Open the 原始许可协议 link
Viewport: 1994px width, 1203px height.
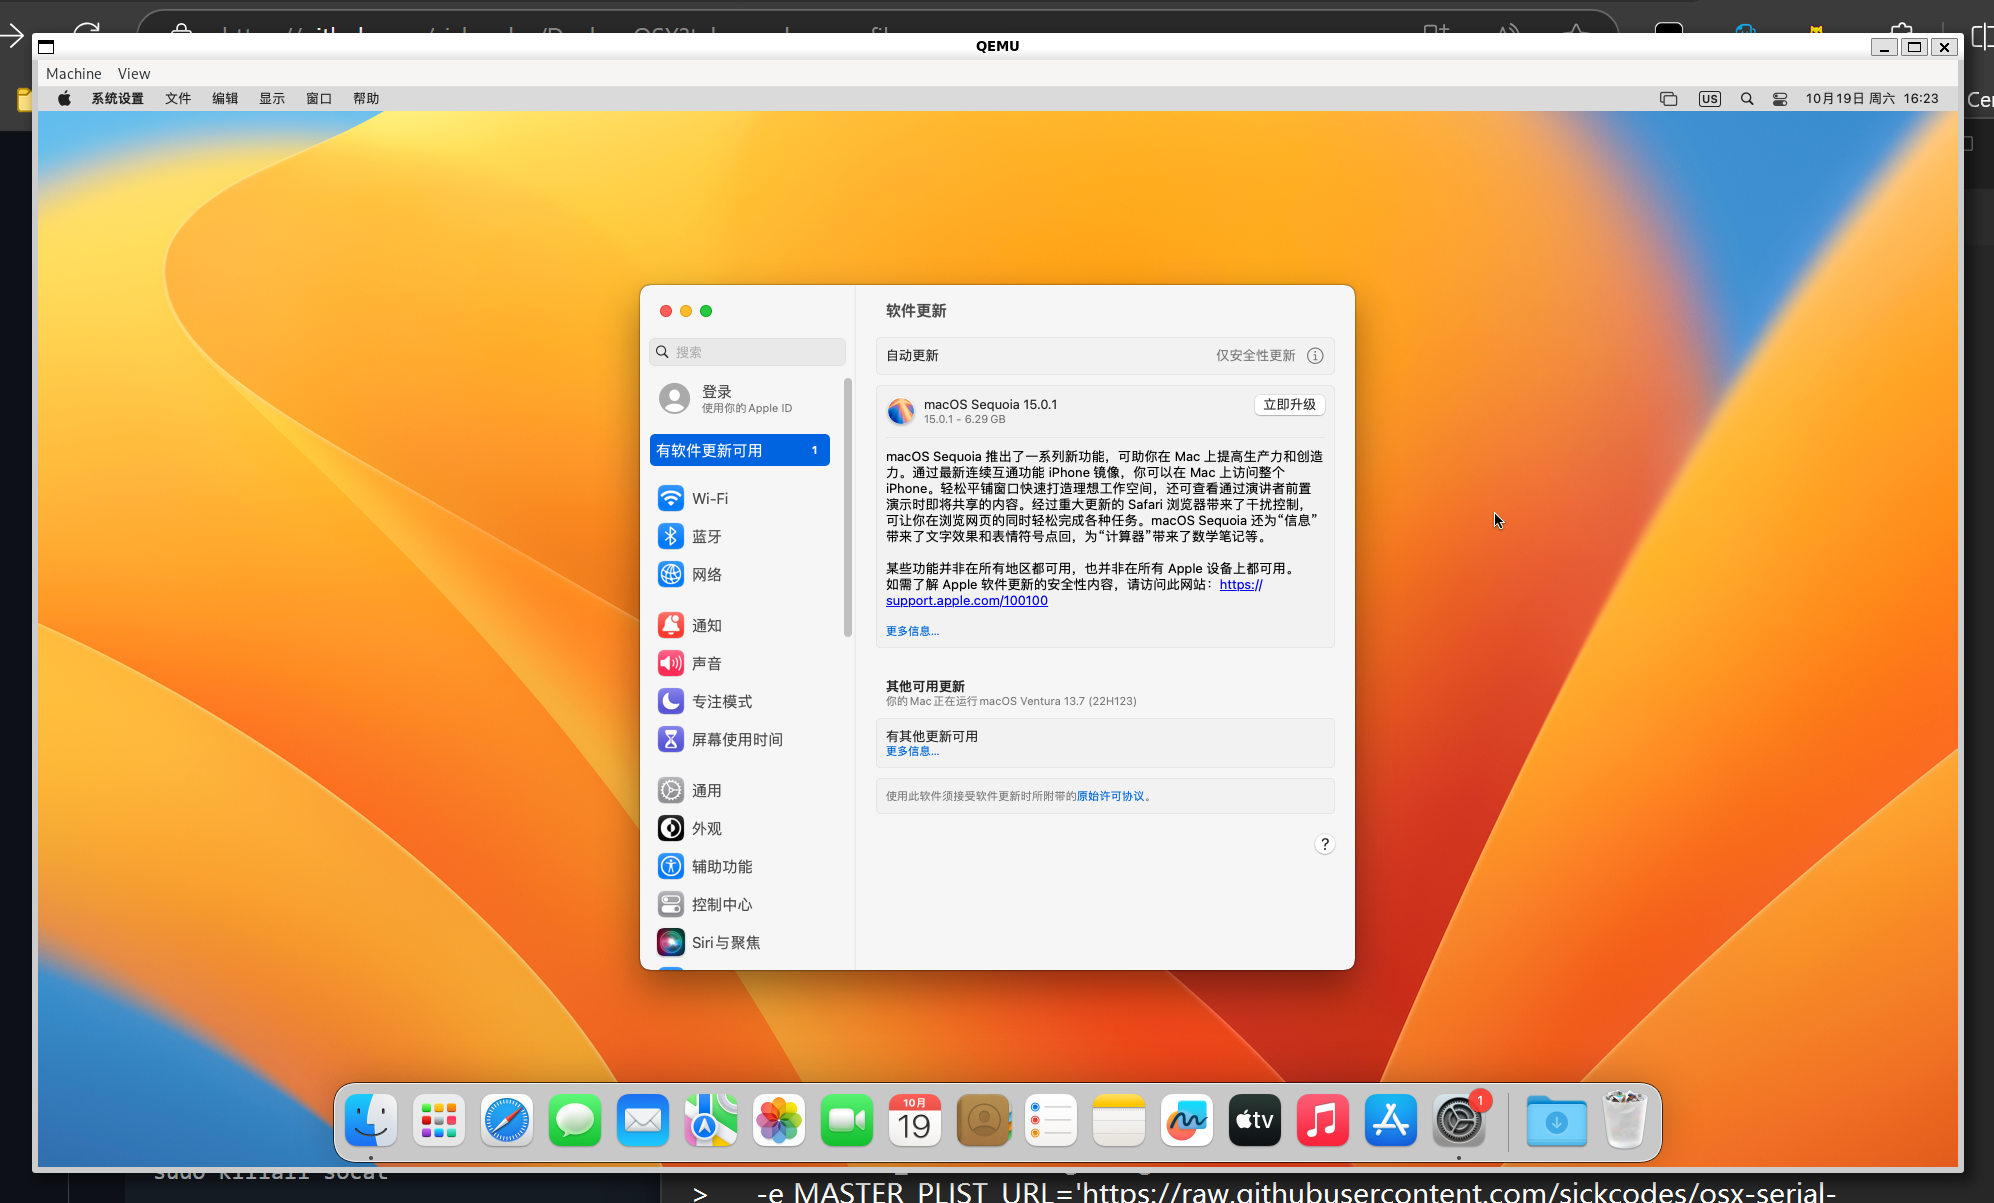pos(1110,796)
